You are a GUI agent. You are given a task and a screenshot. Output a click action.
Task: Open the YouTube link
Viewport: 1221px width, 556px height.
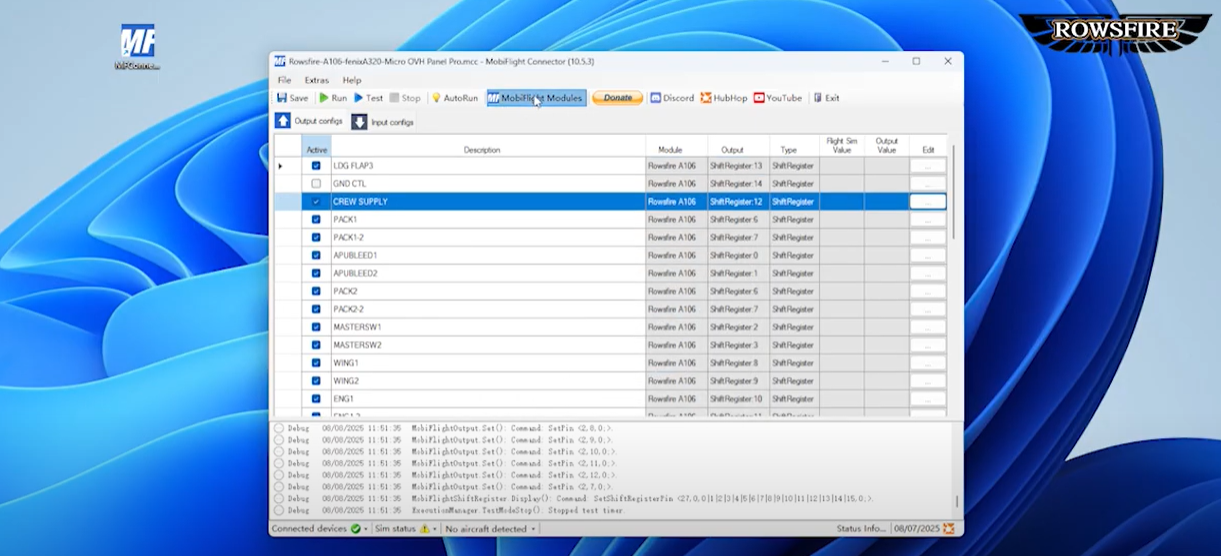(778, 98)
